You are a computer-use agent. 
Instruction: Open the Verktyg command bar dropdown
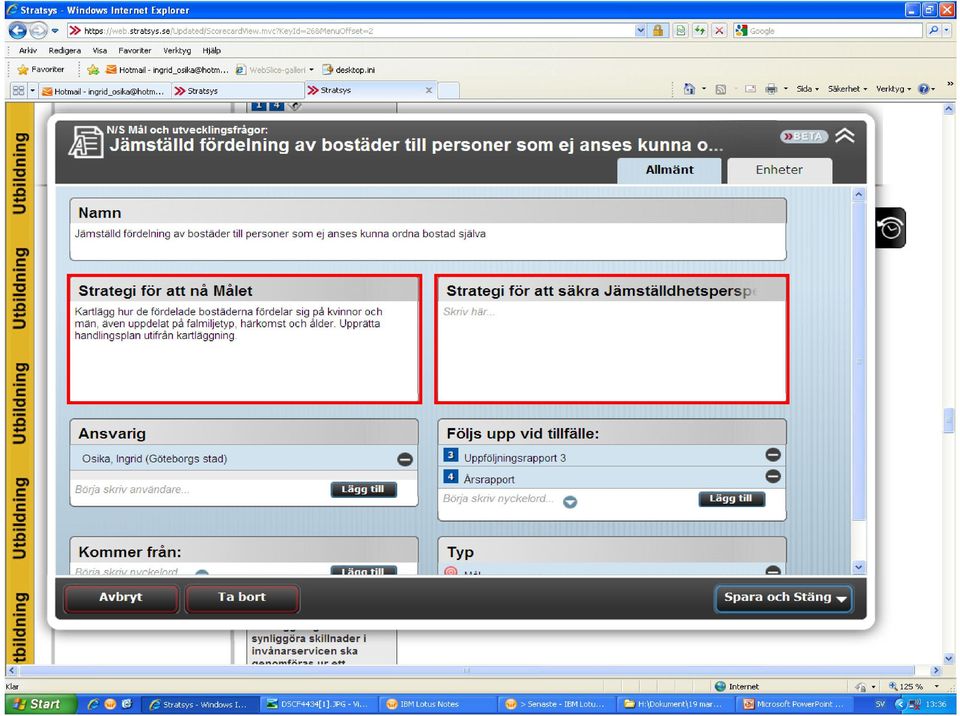(x=893, y=89)
